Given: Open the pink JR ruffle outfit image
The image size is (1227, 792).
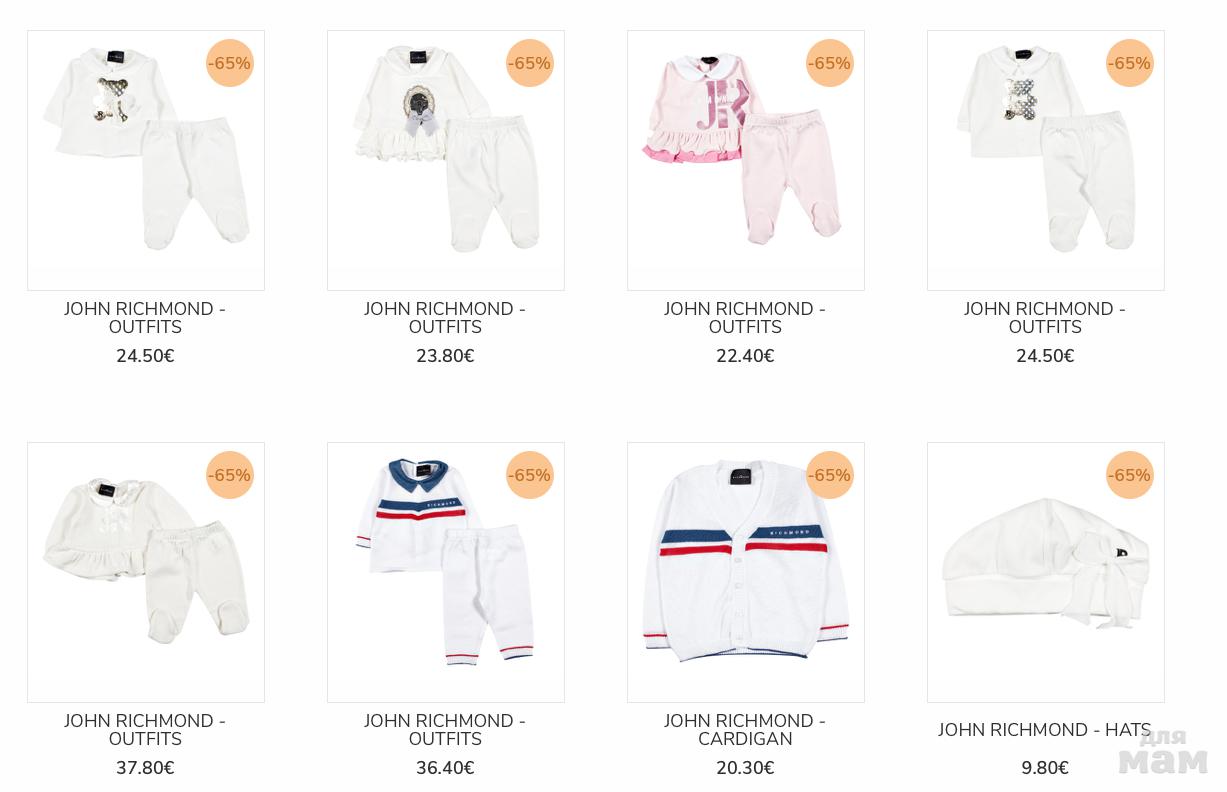Looking at the screenshot, I should click(745, 160).
